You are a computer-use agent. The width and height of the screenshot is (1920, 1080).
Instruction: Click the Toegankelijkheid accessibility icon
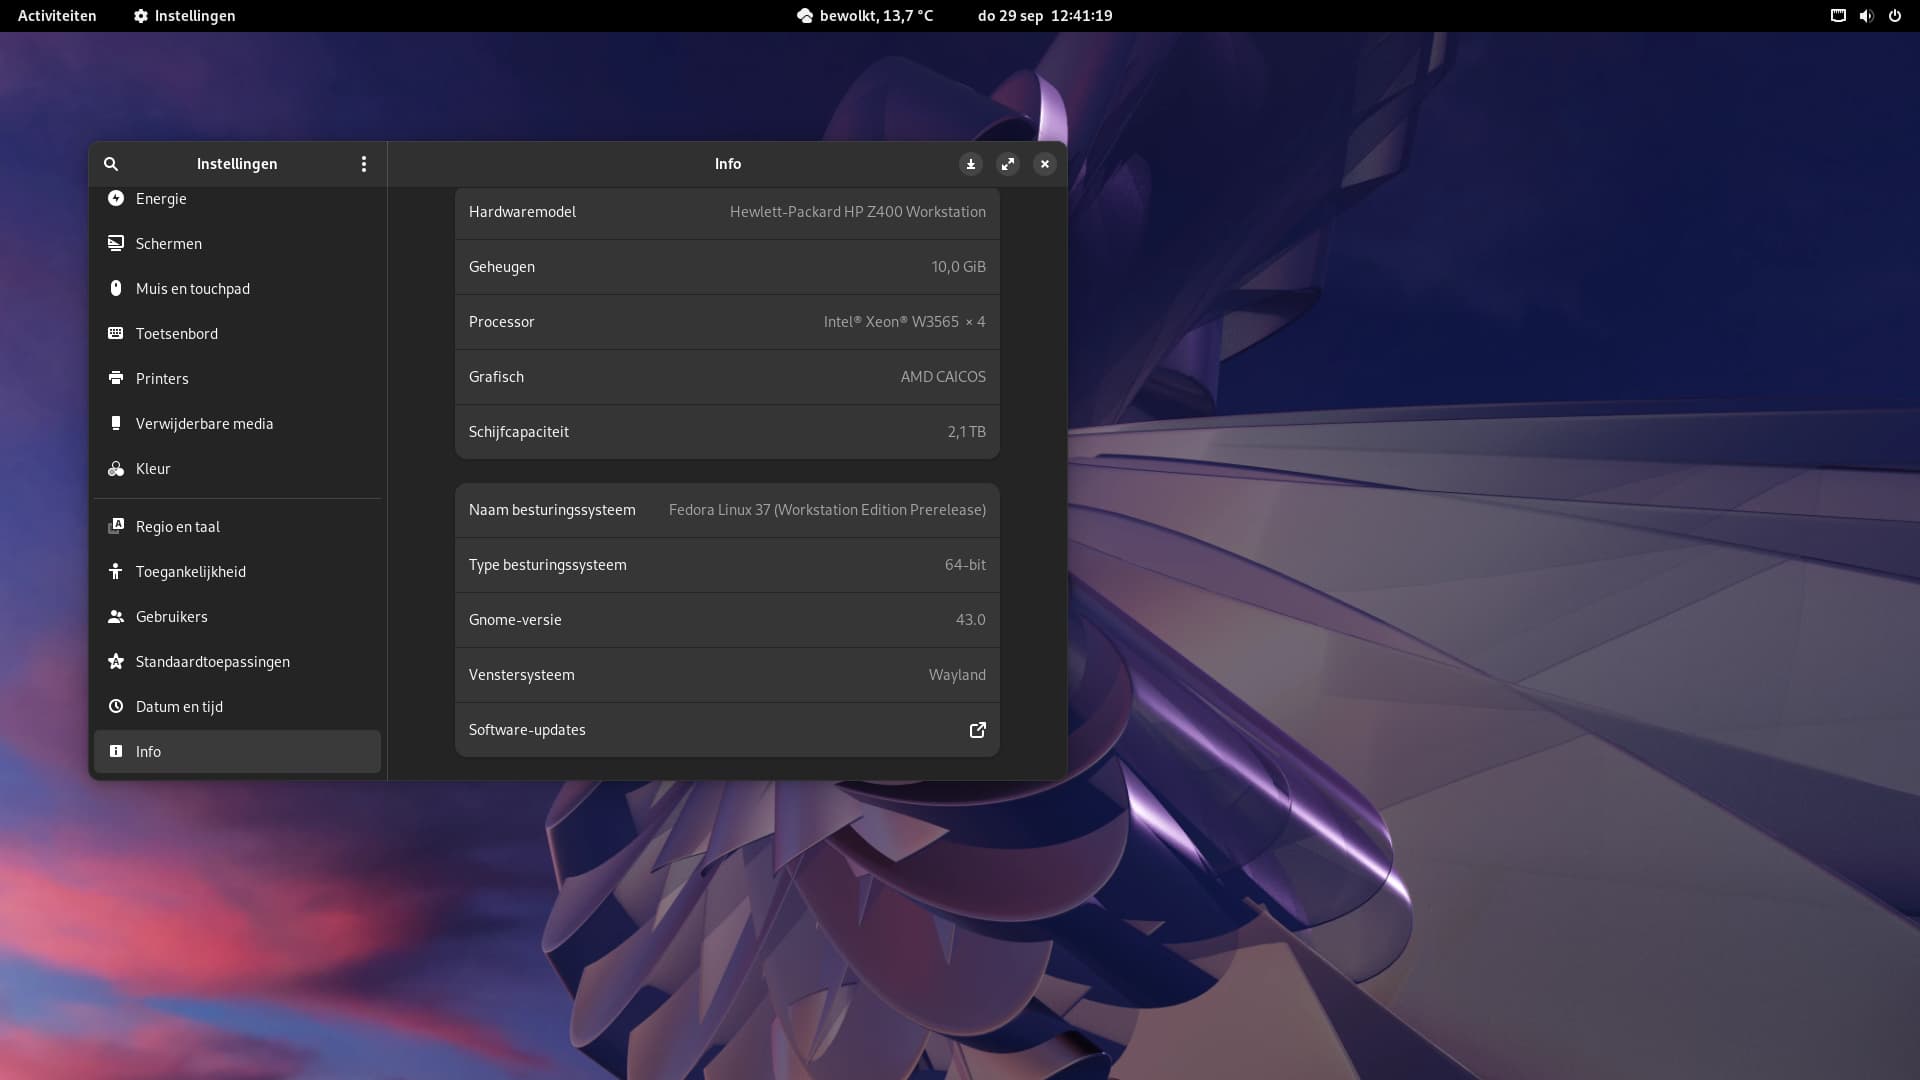click(116, 571)
